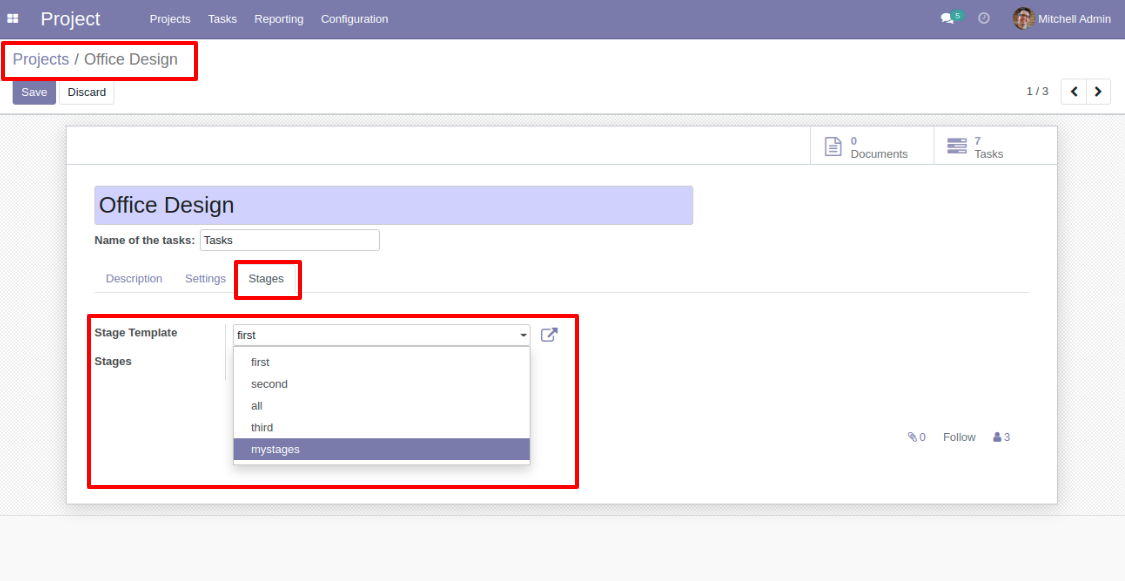Click the Follow button
Viewport: 1125px width, 581px height.
(x=959, y=437)
